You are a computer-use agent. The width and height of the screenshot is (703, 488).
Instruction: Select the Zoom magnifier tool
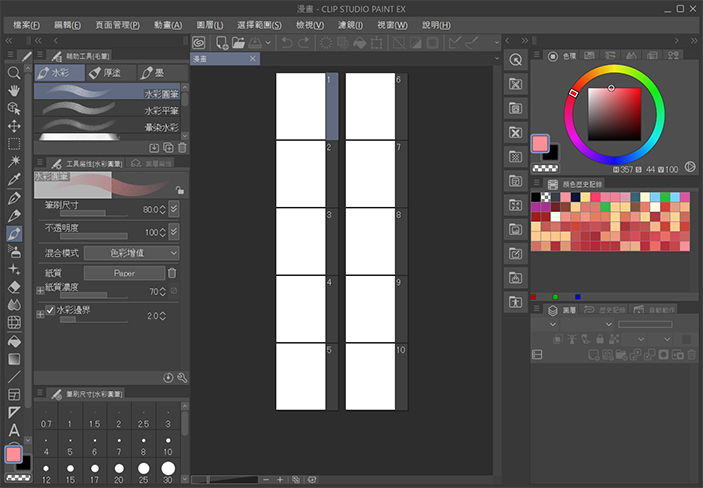14,73
